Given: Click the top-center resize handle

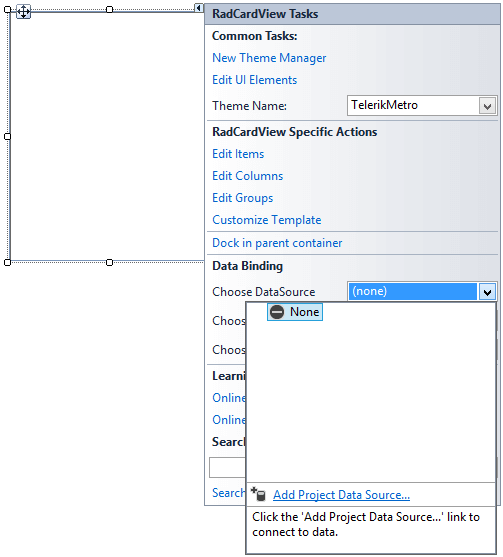Looking at the screenshot, I should 110,10.
